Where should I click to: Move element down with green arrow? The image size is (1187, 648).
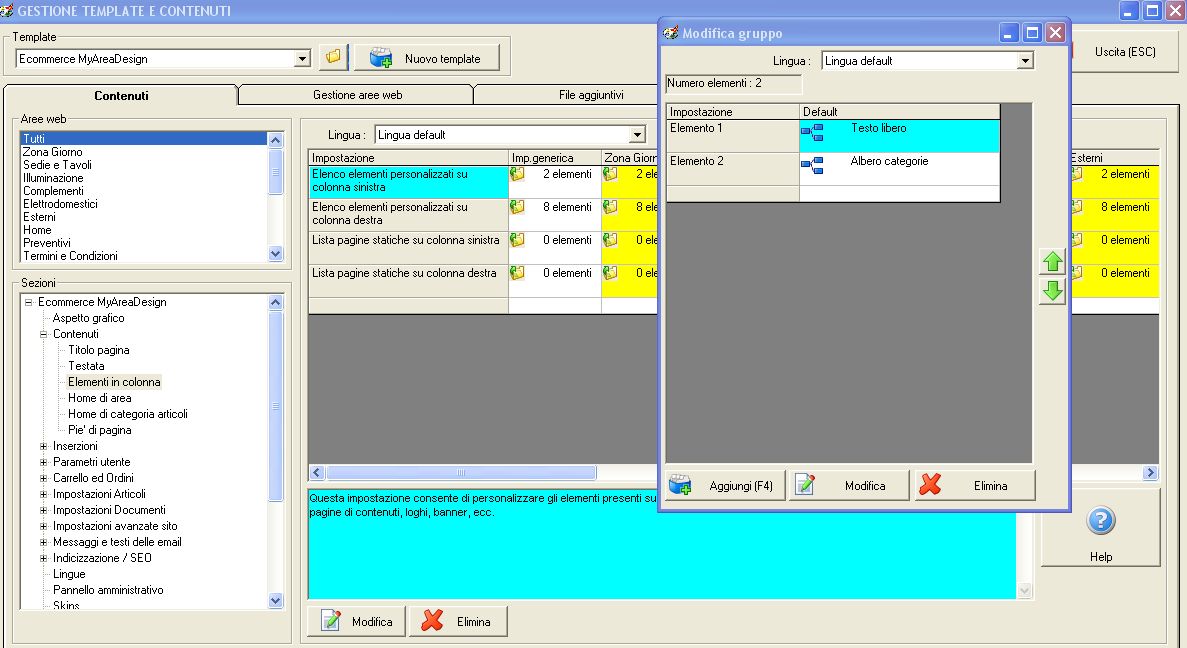(1052, 291)
